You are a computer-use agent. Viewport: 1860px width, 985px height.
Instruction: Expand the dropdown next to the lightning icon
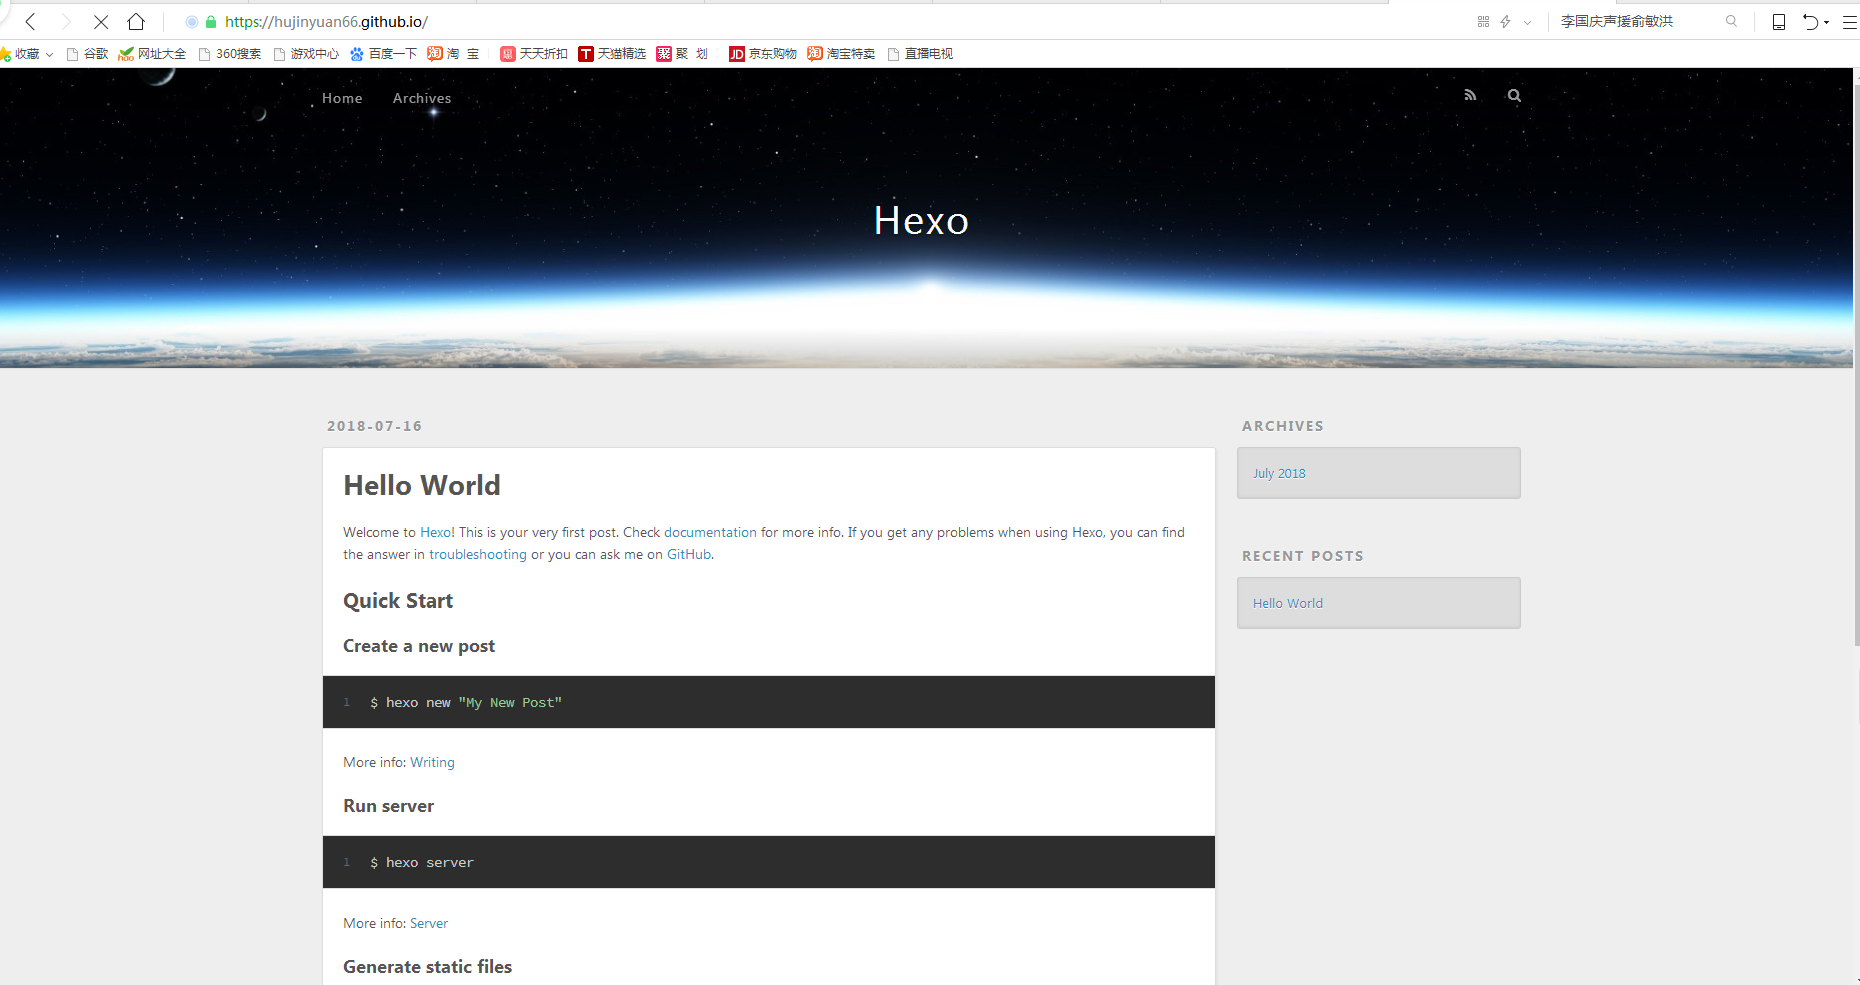point(1527,22)
